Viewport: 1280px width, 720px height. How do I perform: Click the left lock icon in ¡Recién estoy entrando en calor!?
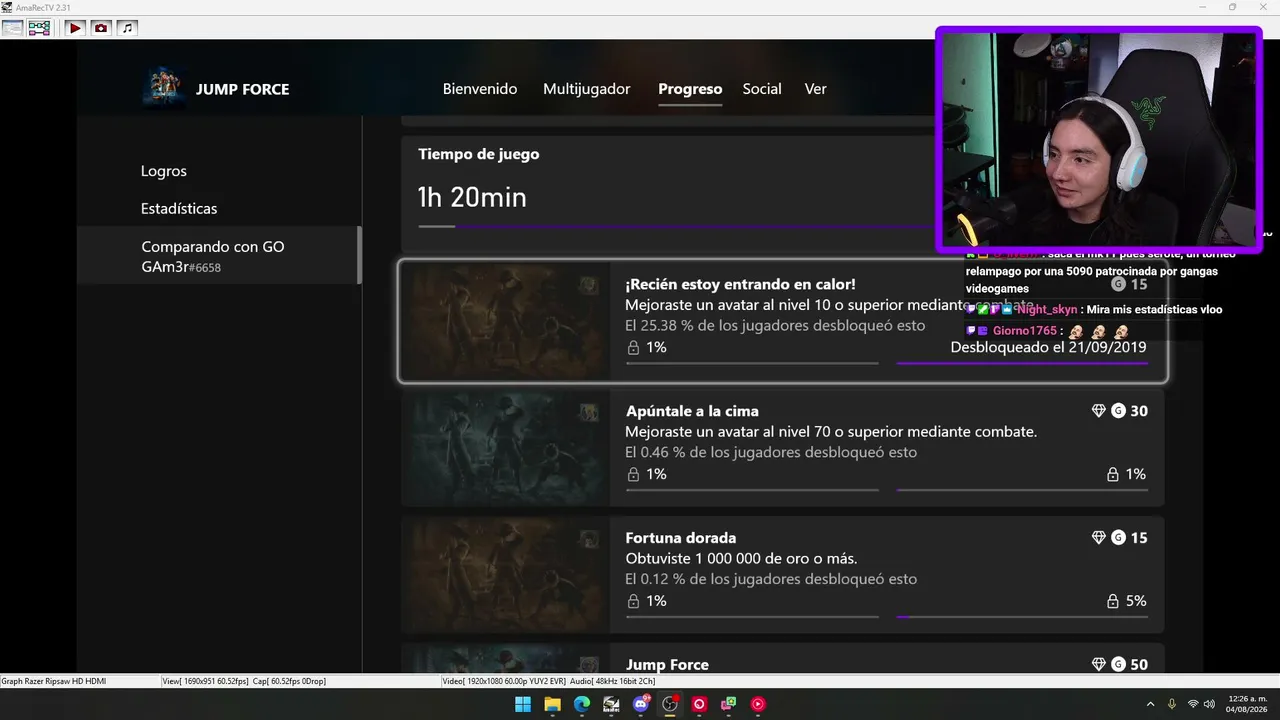coord(633,347)
